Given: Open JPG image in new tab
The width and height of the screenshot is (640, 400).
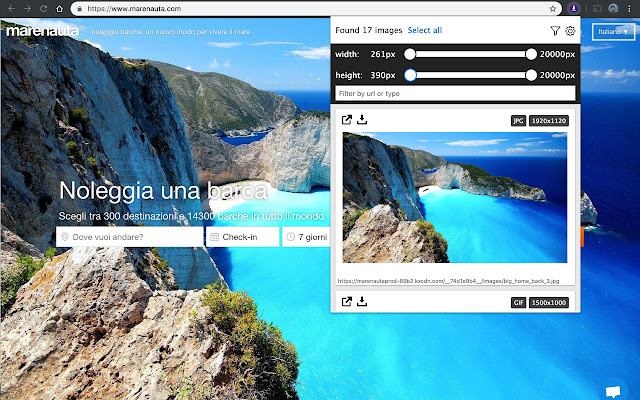Looking at the screenshot, I should point(347,121).
